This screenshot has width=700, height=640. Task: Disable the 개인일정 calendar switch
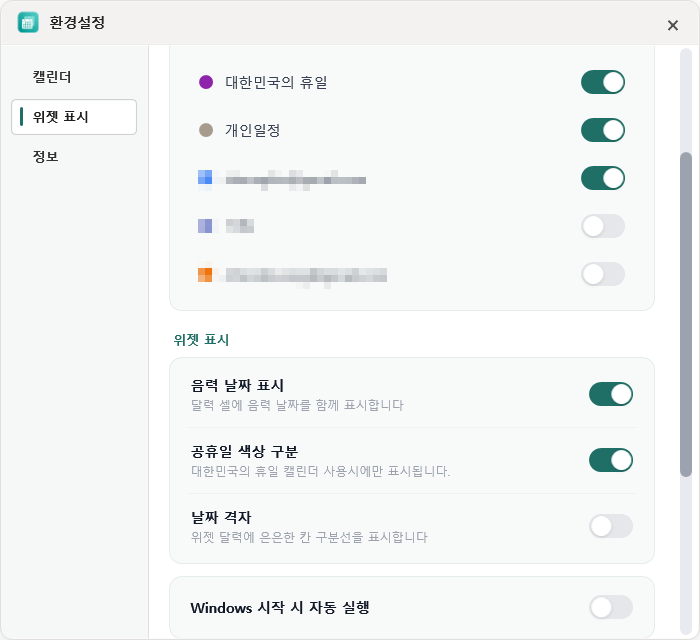tap(603, 130)
